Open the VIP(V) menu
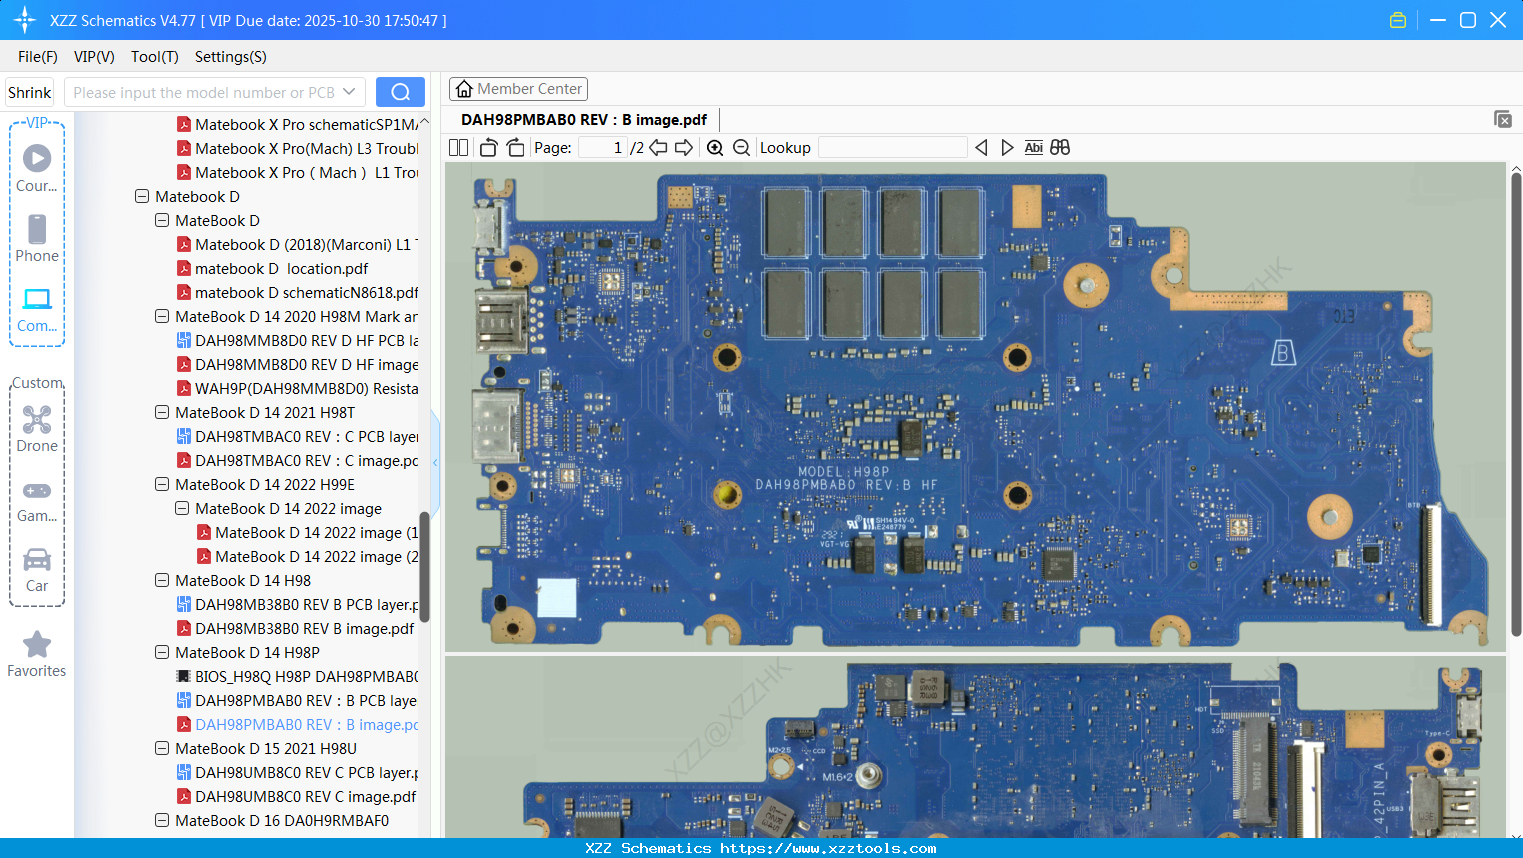 pos(94,57)
